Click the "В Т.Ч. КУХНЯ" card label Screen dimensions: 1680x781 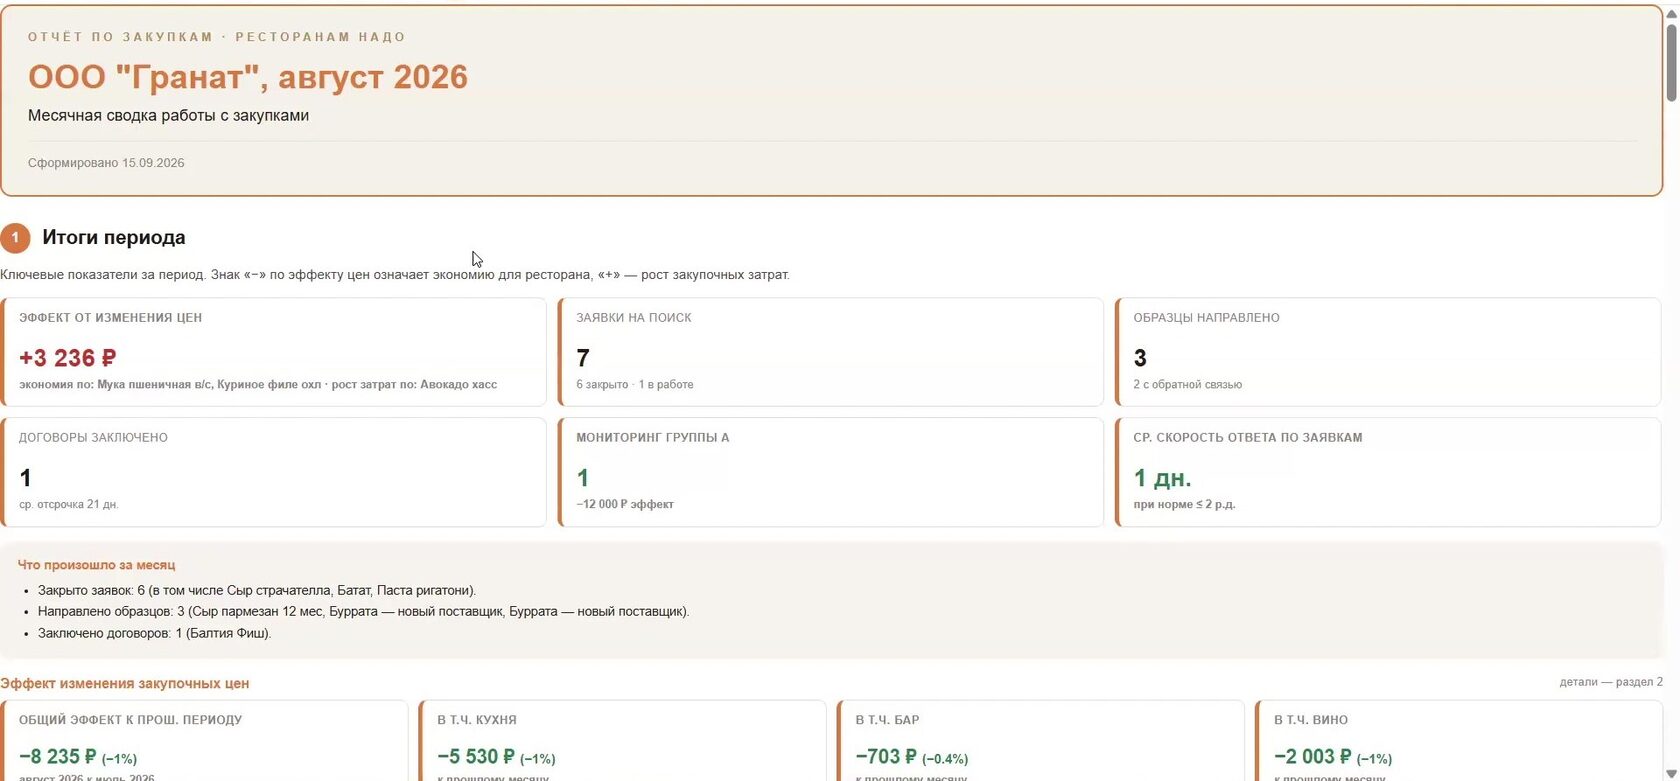(477, 720)
